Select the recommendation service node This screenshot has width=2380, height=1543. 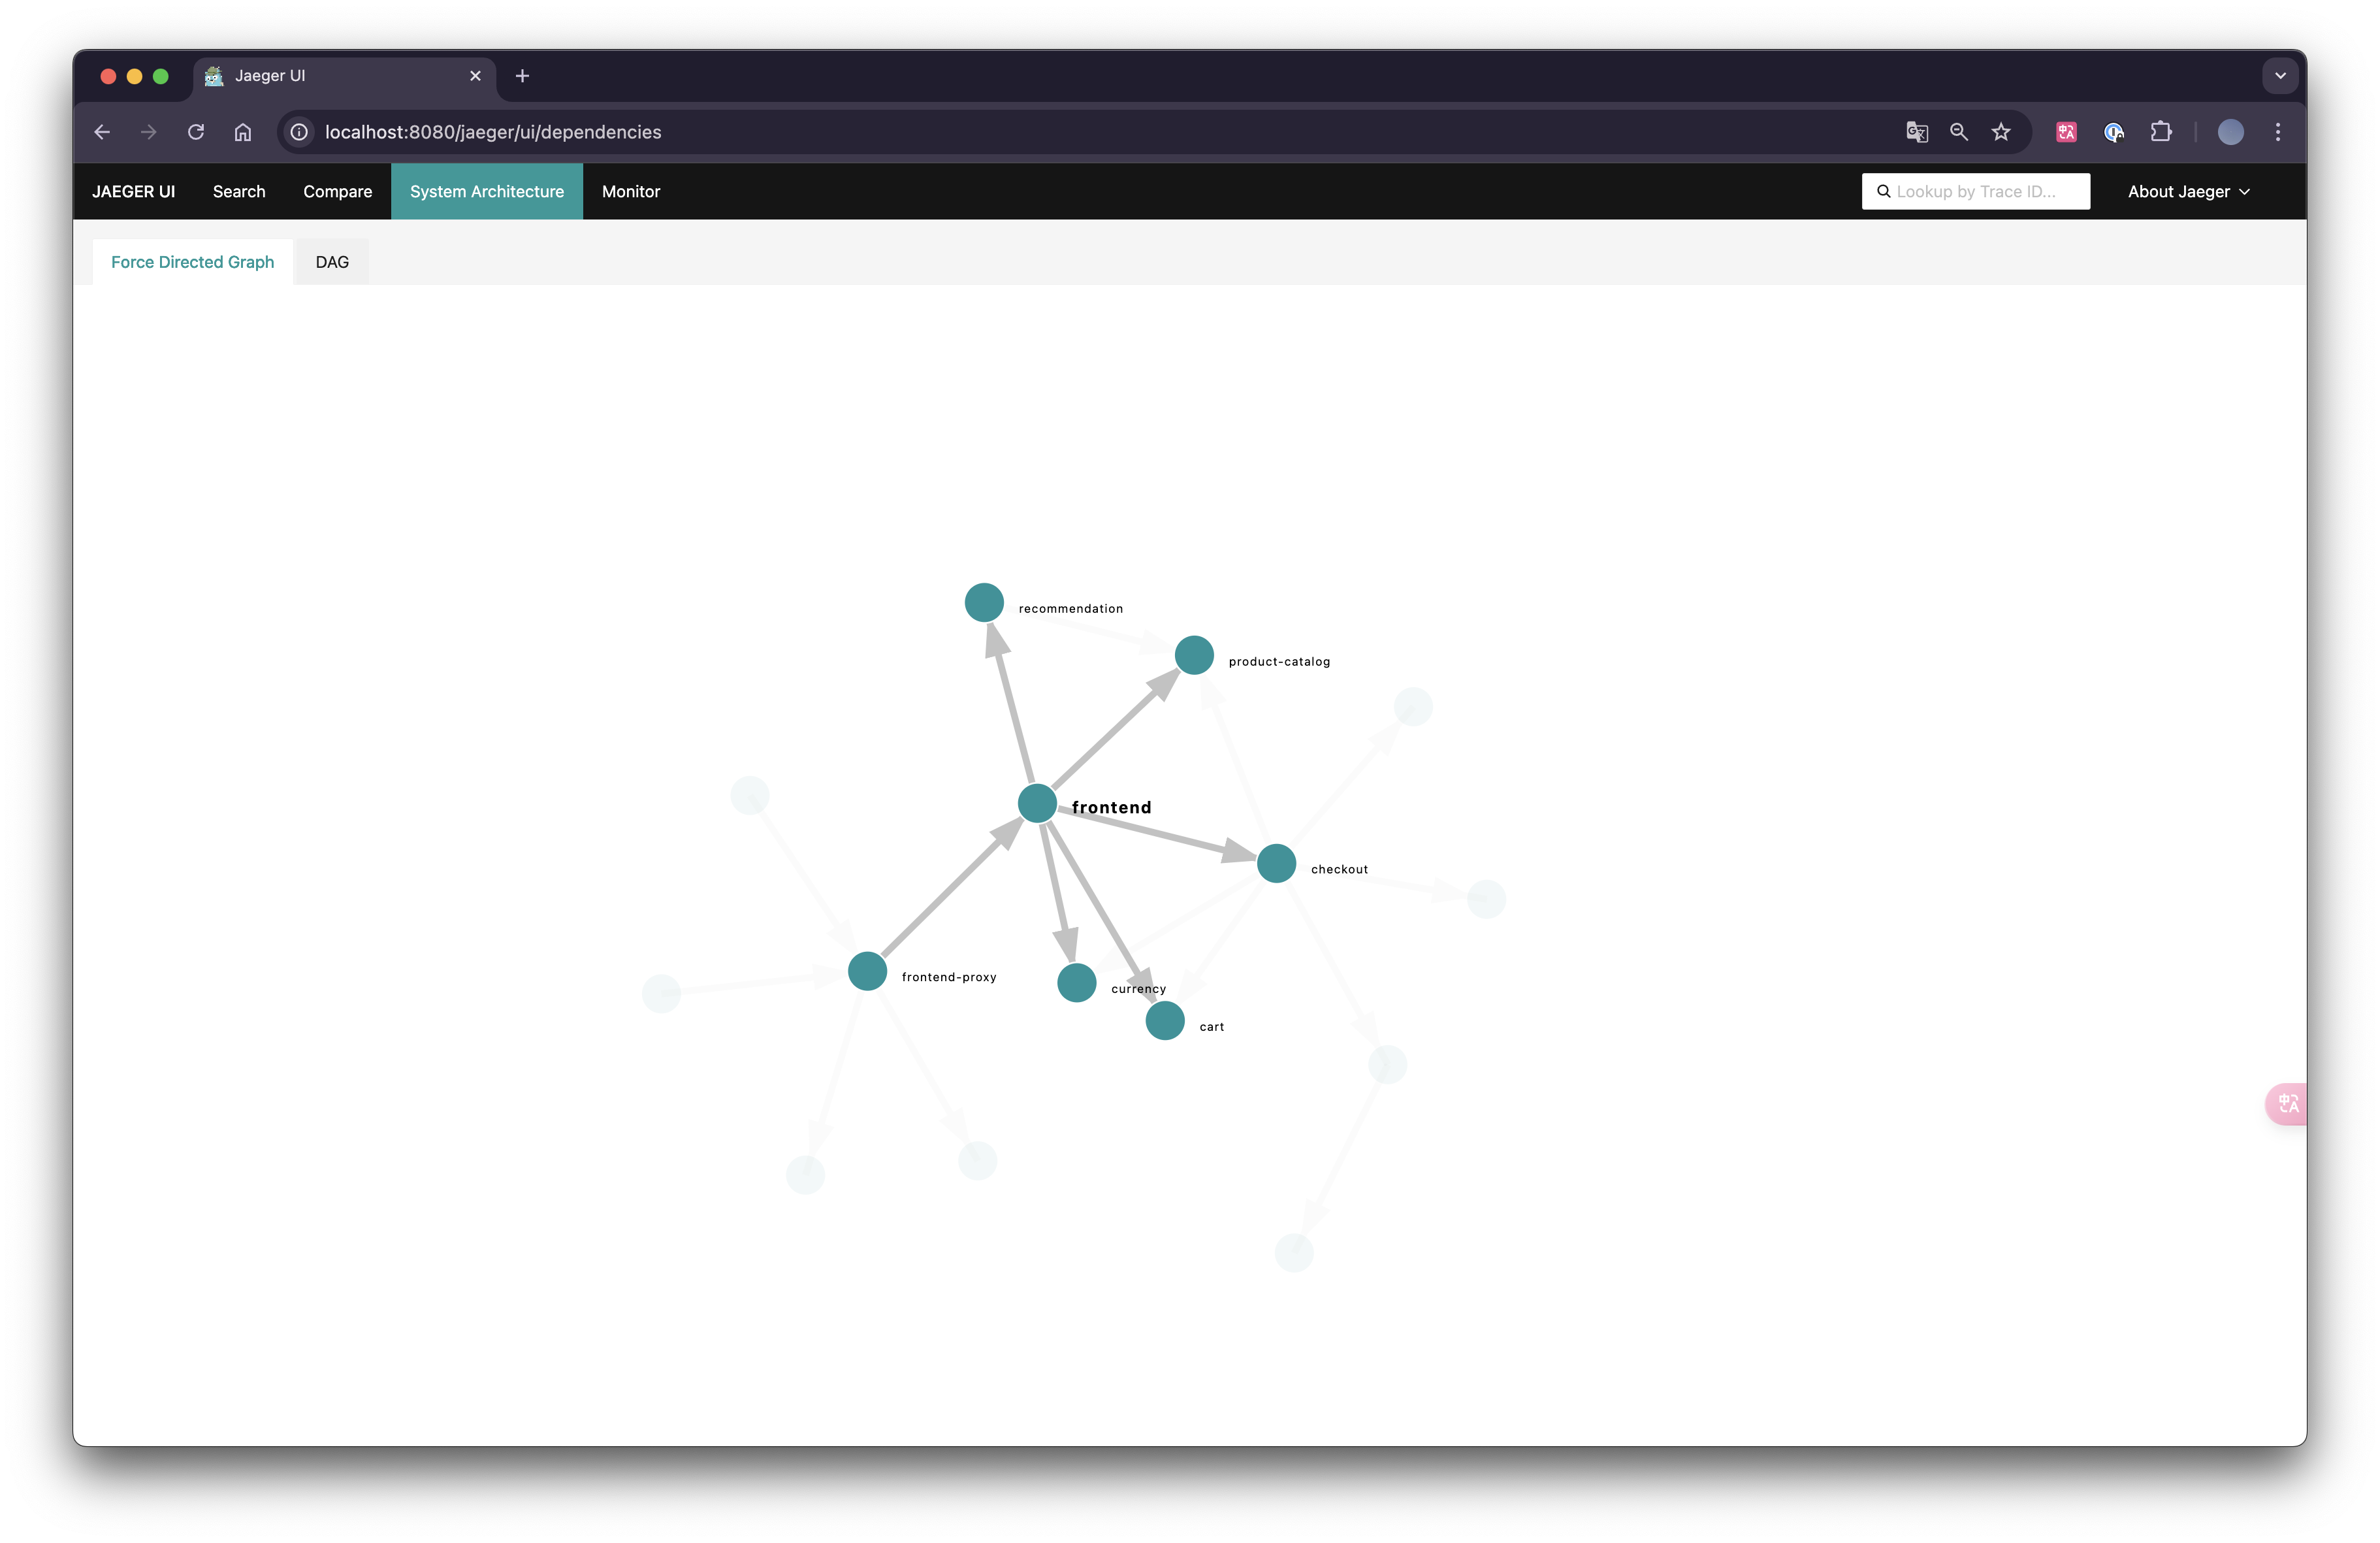click(x=984, y=602)
